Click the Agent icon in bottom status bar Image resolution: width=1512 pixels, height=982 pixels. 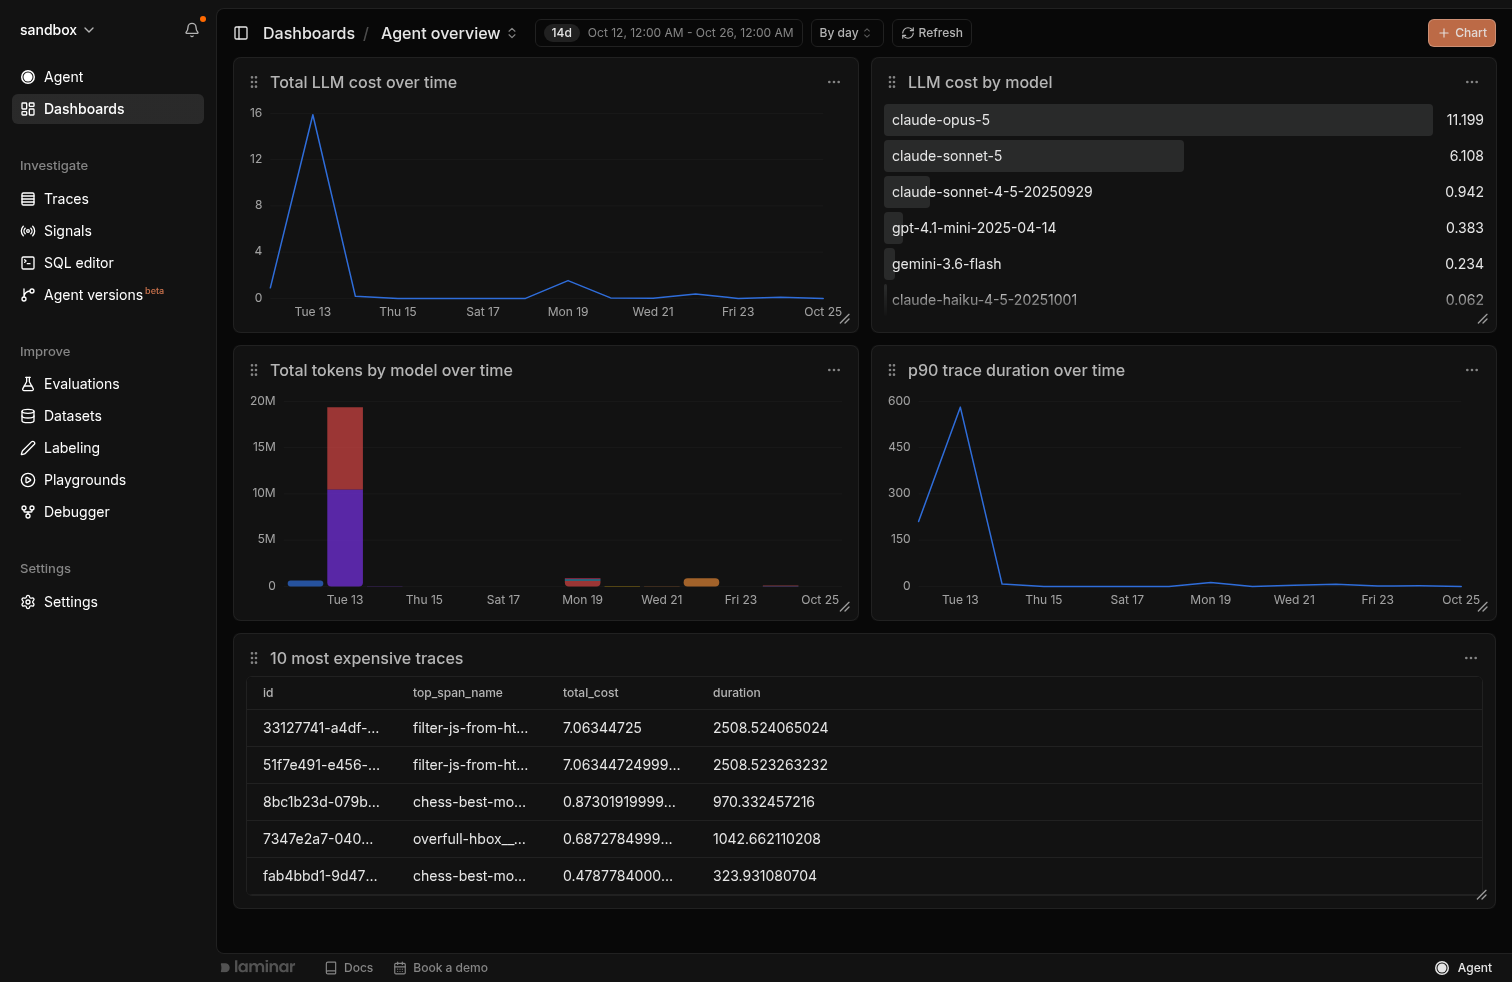click(1442, 968)
